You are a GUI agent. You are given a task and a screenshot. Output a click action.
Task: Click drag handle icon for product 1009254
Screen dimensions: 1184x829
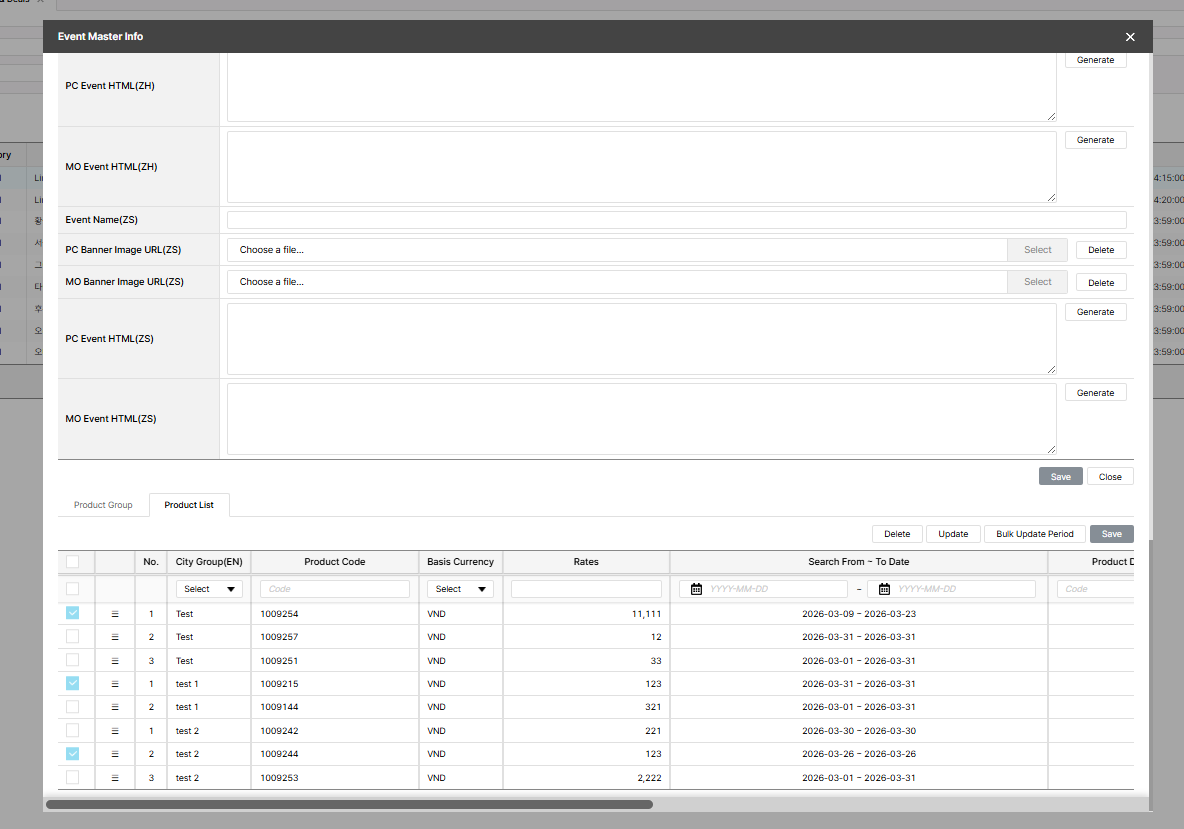coord(115,613)
